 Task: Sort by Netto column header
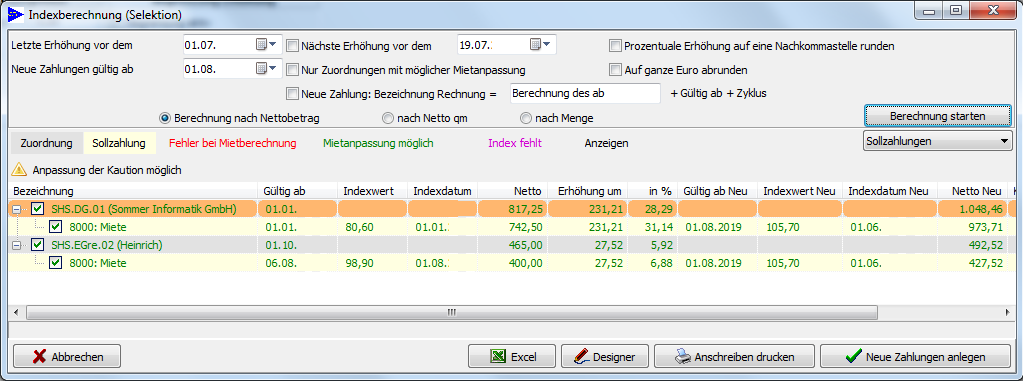(x=513, y=191)
